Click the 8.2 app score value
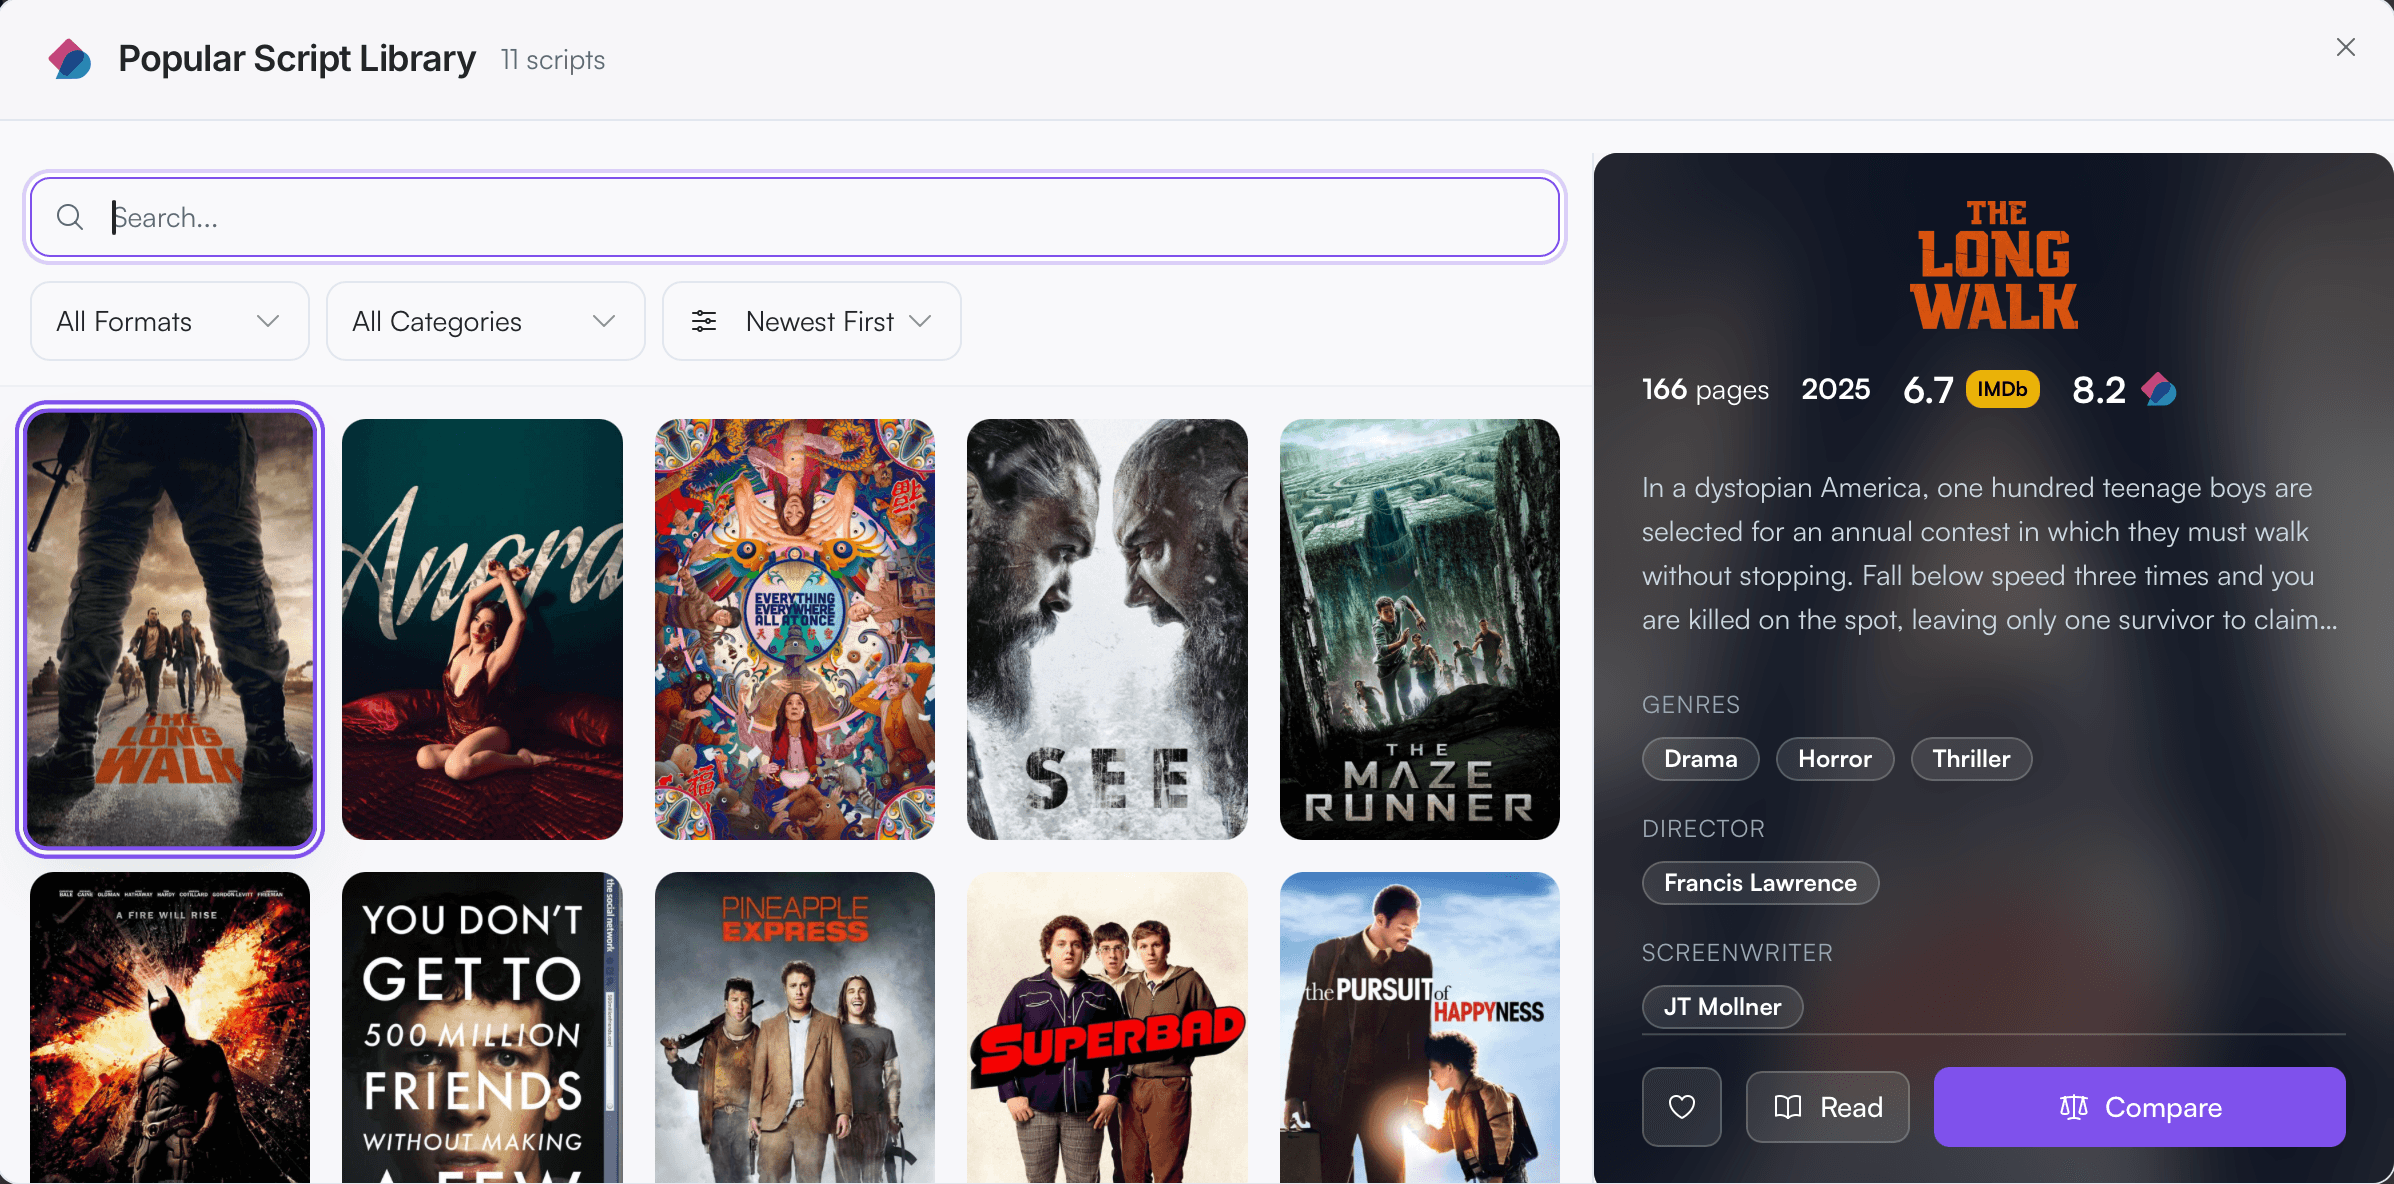 [2099, 390]
